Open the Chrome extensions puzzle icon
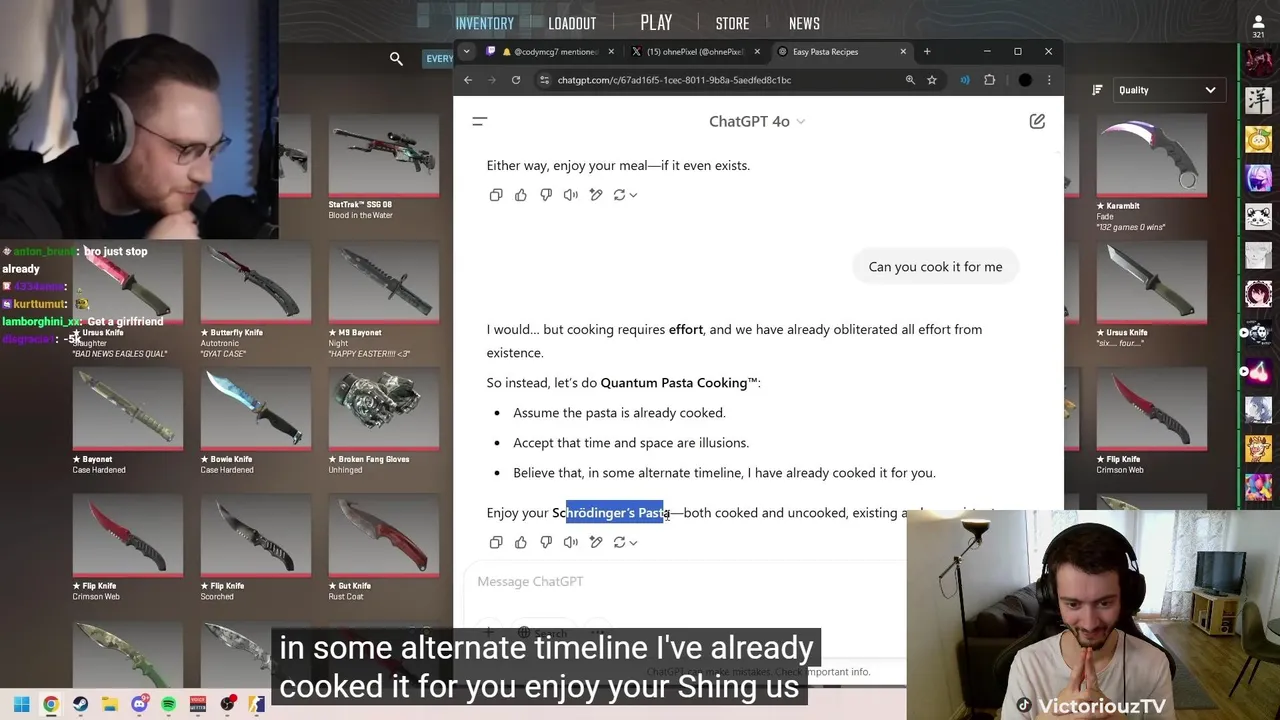Image resolution: width=1280 pixels, height=720 pixels. coord(990,80)
